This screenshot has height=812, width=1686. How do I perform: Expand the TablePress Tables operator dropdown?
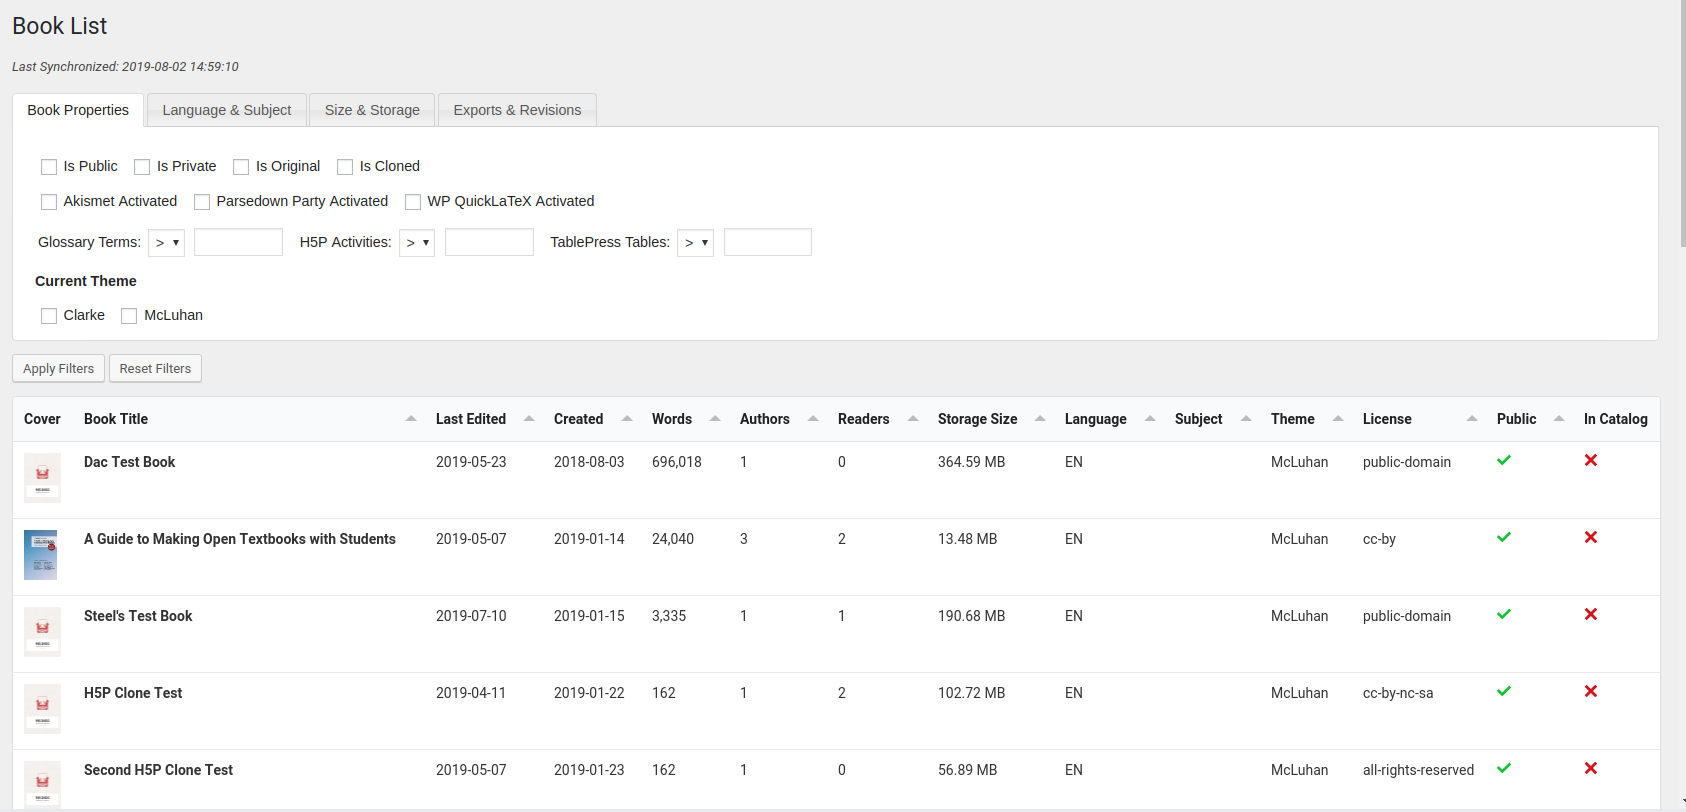tap(695, 243)
